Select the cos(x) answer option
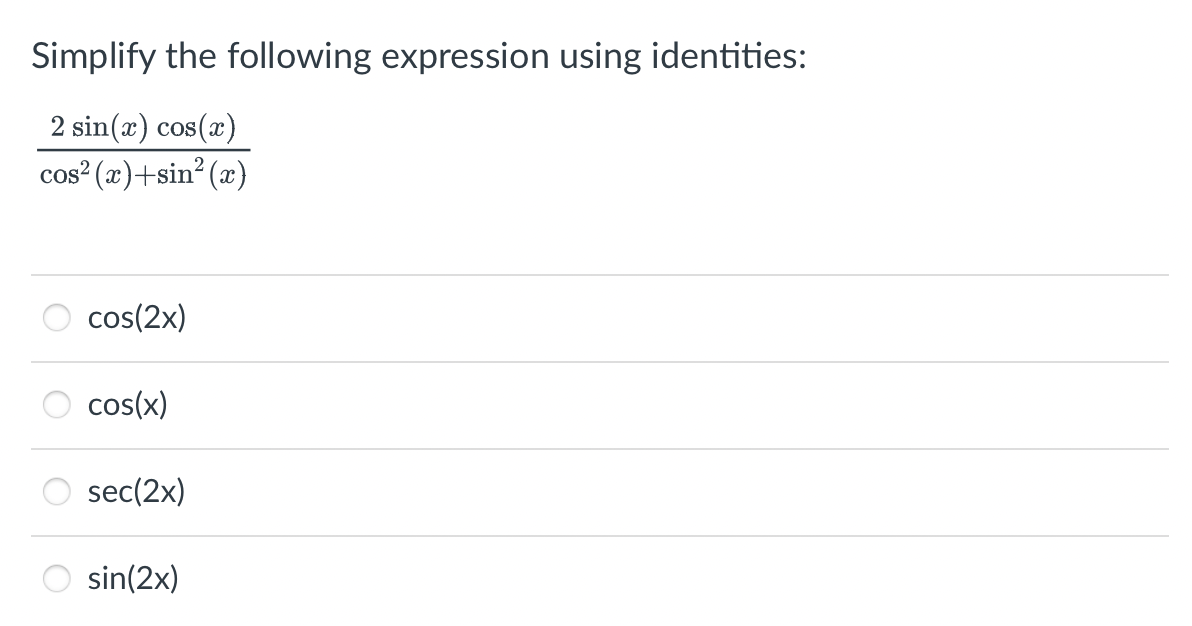This screenshot has width=1192, height=626. (57, 405)
